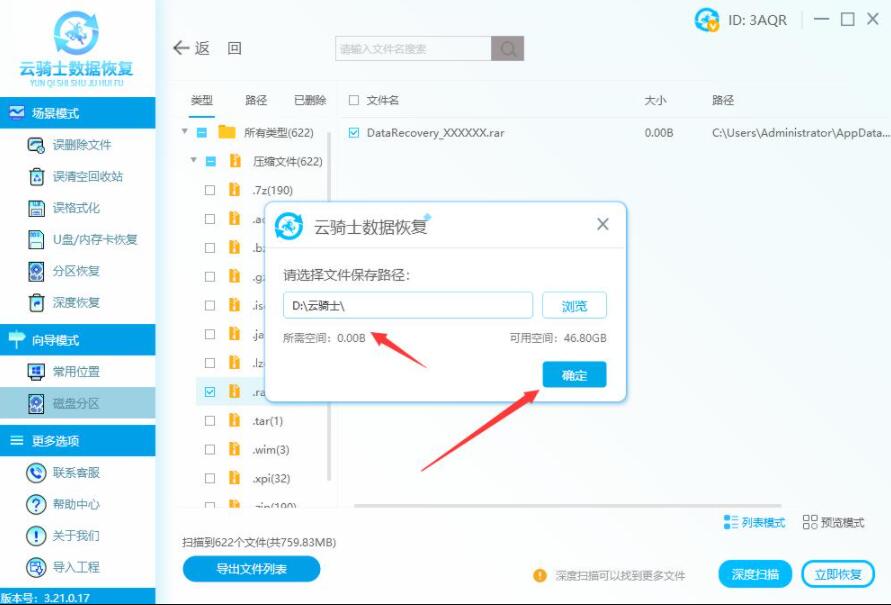Collapse the 所有类型 tree node

click(185, 131)
